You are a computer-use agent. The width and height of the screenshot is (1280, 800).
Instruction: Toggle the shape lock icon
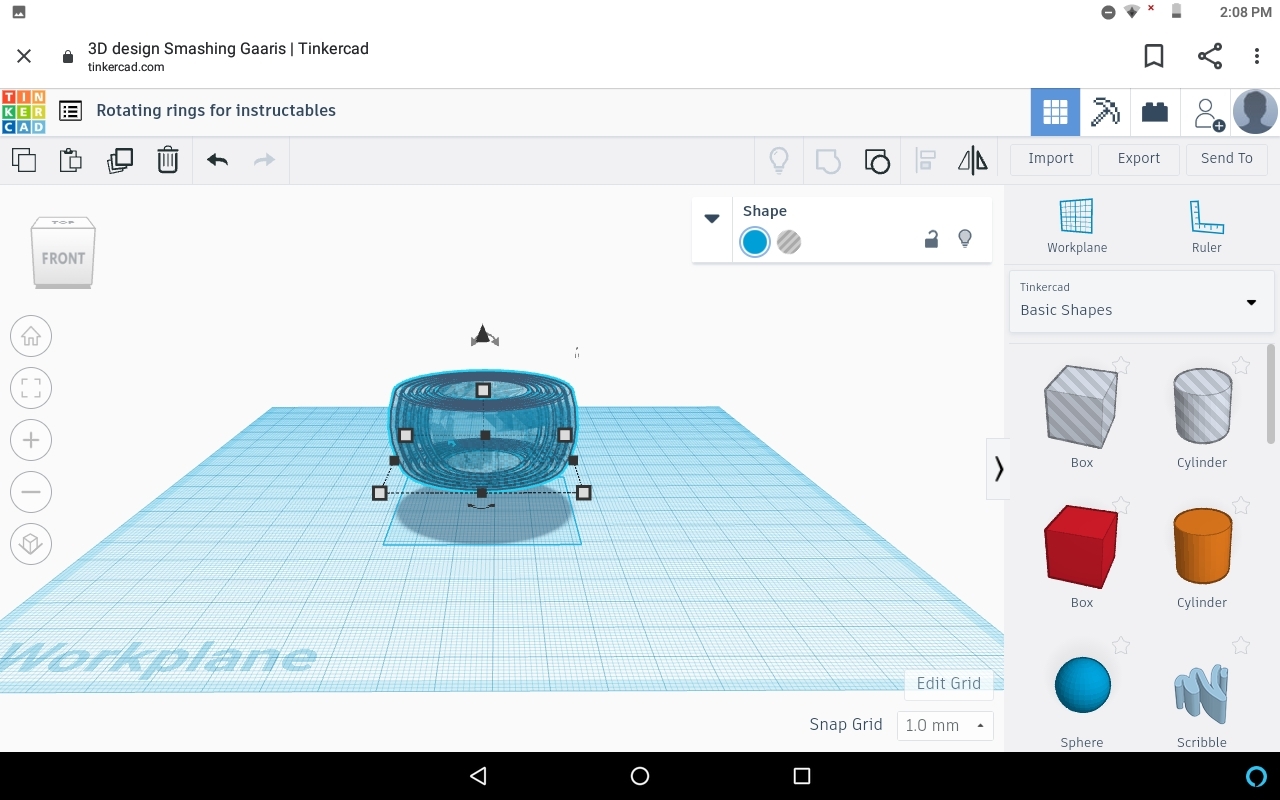931,239
